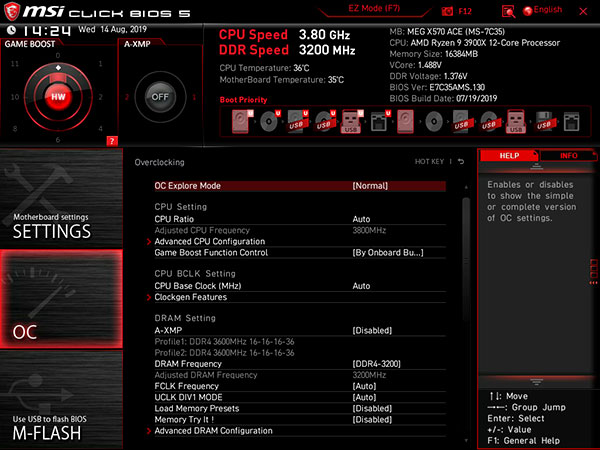This screenshot has width=600, height=450.
Task: Click the Profile1: DDR4 3600MHz line
Action: click(224, 342)
